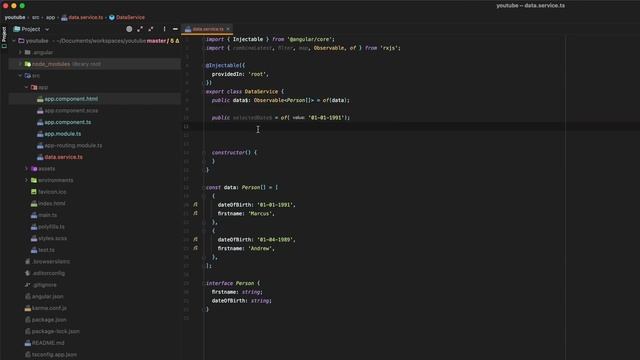
Task: Select package.json in project tree
Action: coord(49,320)
